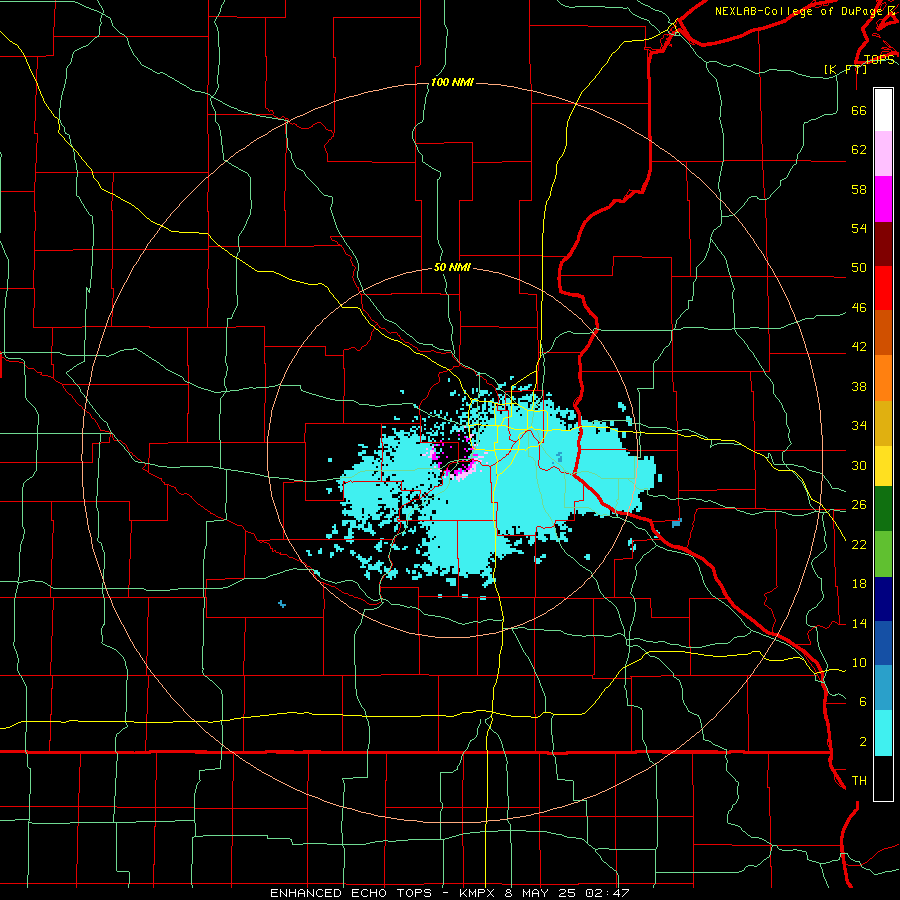Click the legend value '38'

[859, 386]
